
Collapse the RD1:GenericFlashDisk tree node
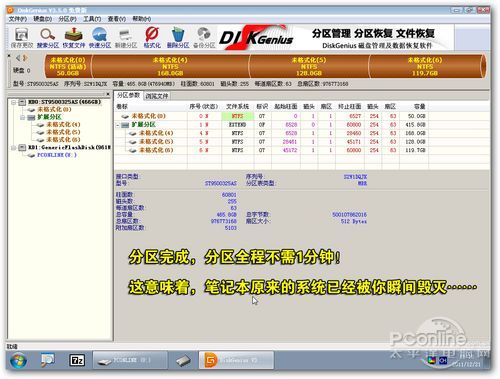click(x=14, y=147)
